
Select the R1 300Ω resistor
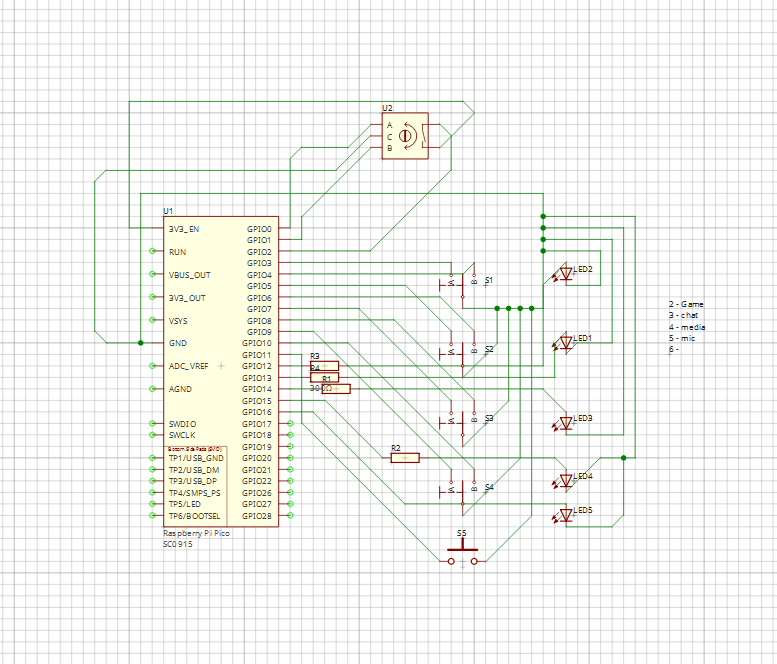coord(335,389)
